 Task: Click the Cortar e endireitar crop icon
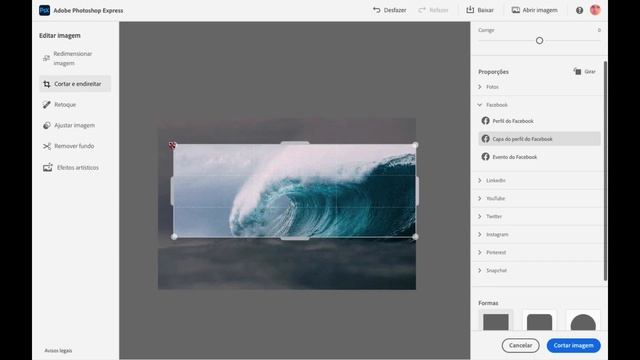pyautogui.click(x=47, y=84)
